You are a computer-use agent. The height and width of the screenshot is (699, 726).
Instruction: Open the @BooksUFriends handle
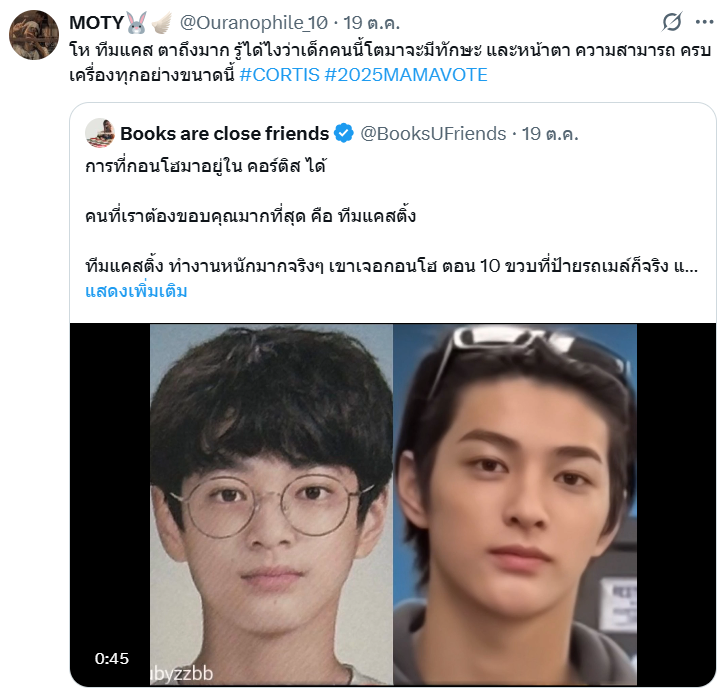point(433,133)
